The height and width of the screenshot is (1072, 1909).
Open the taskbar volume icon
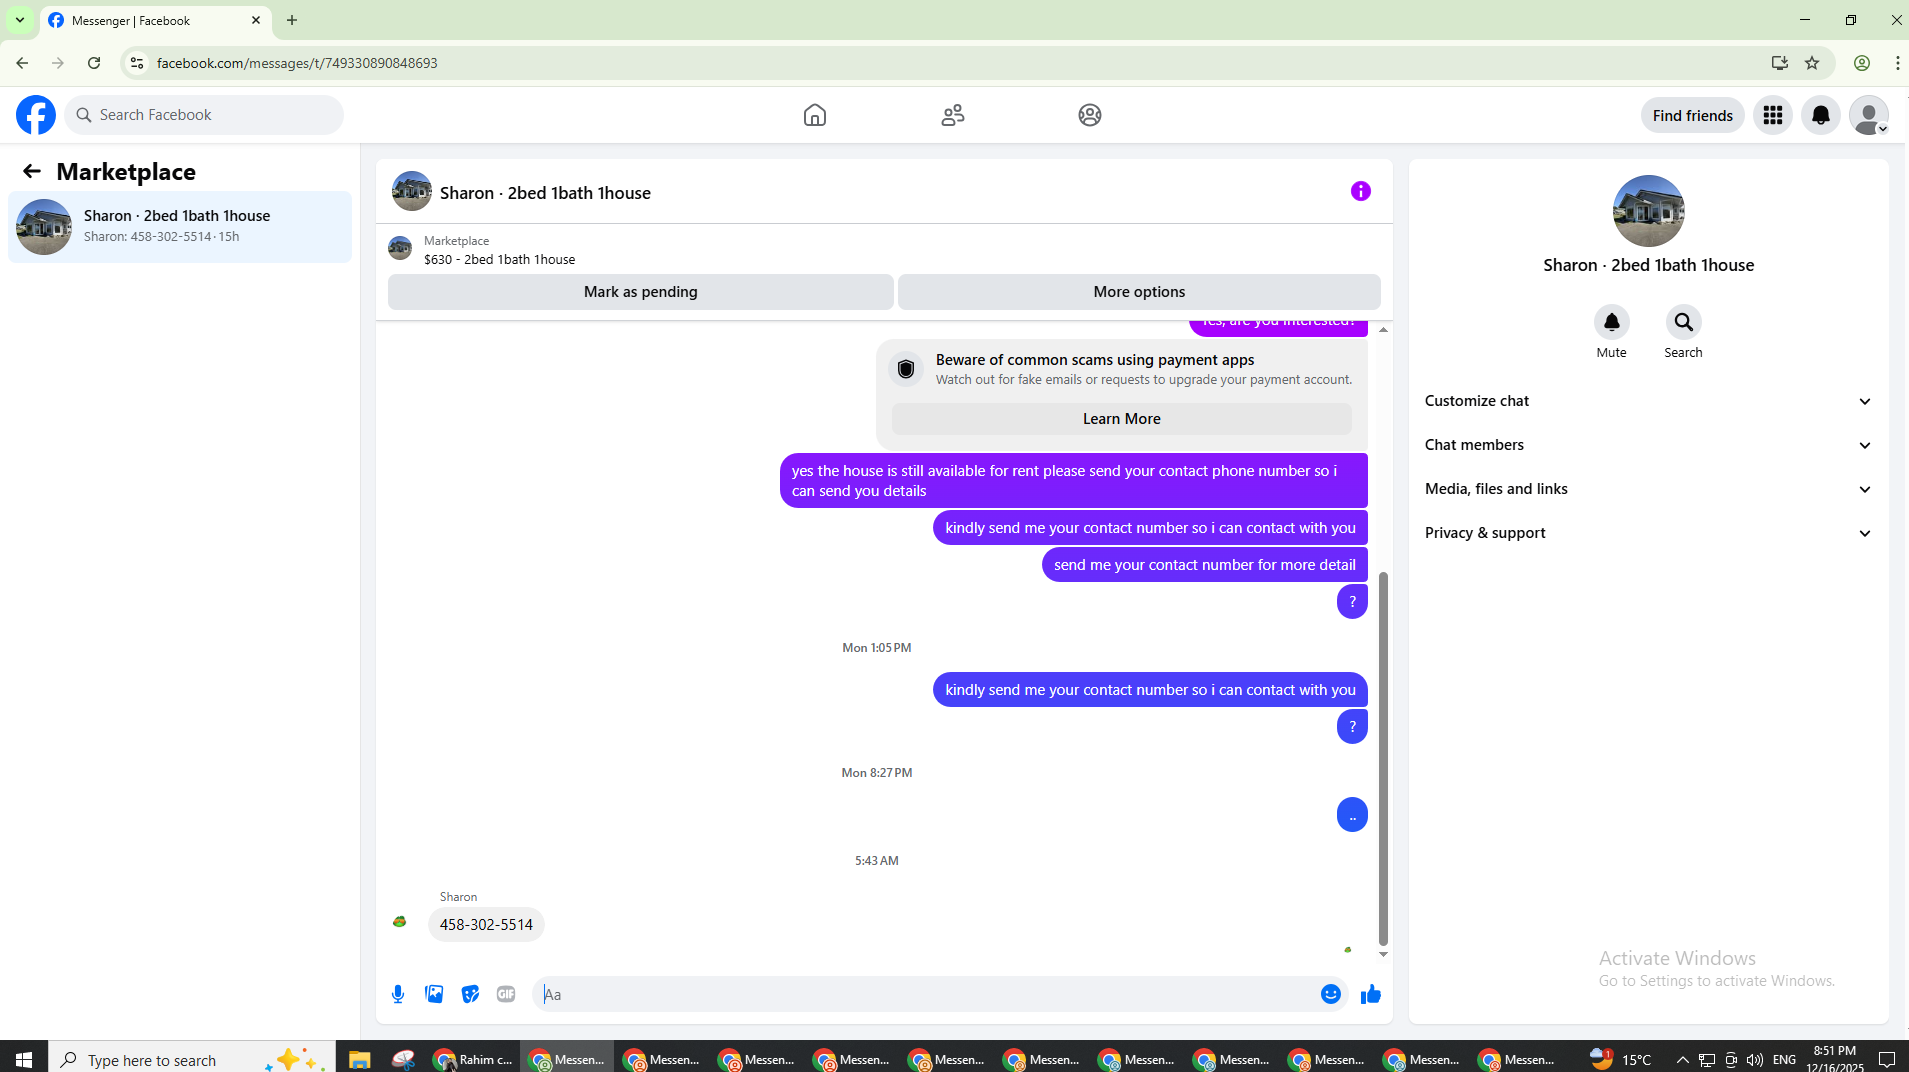(x=1754, y=1060)
